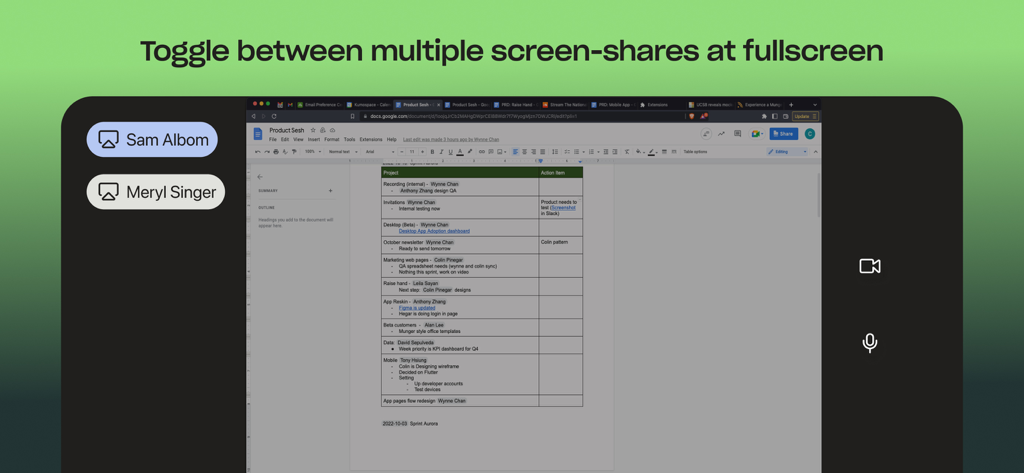Viewport: 1024px width, 473px height.
Task: Click the Add comment toolbar icon
Action: click(x=491, y=152)
